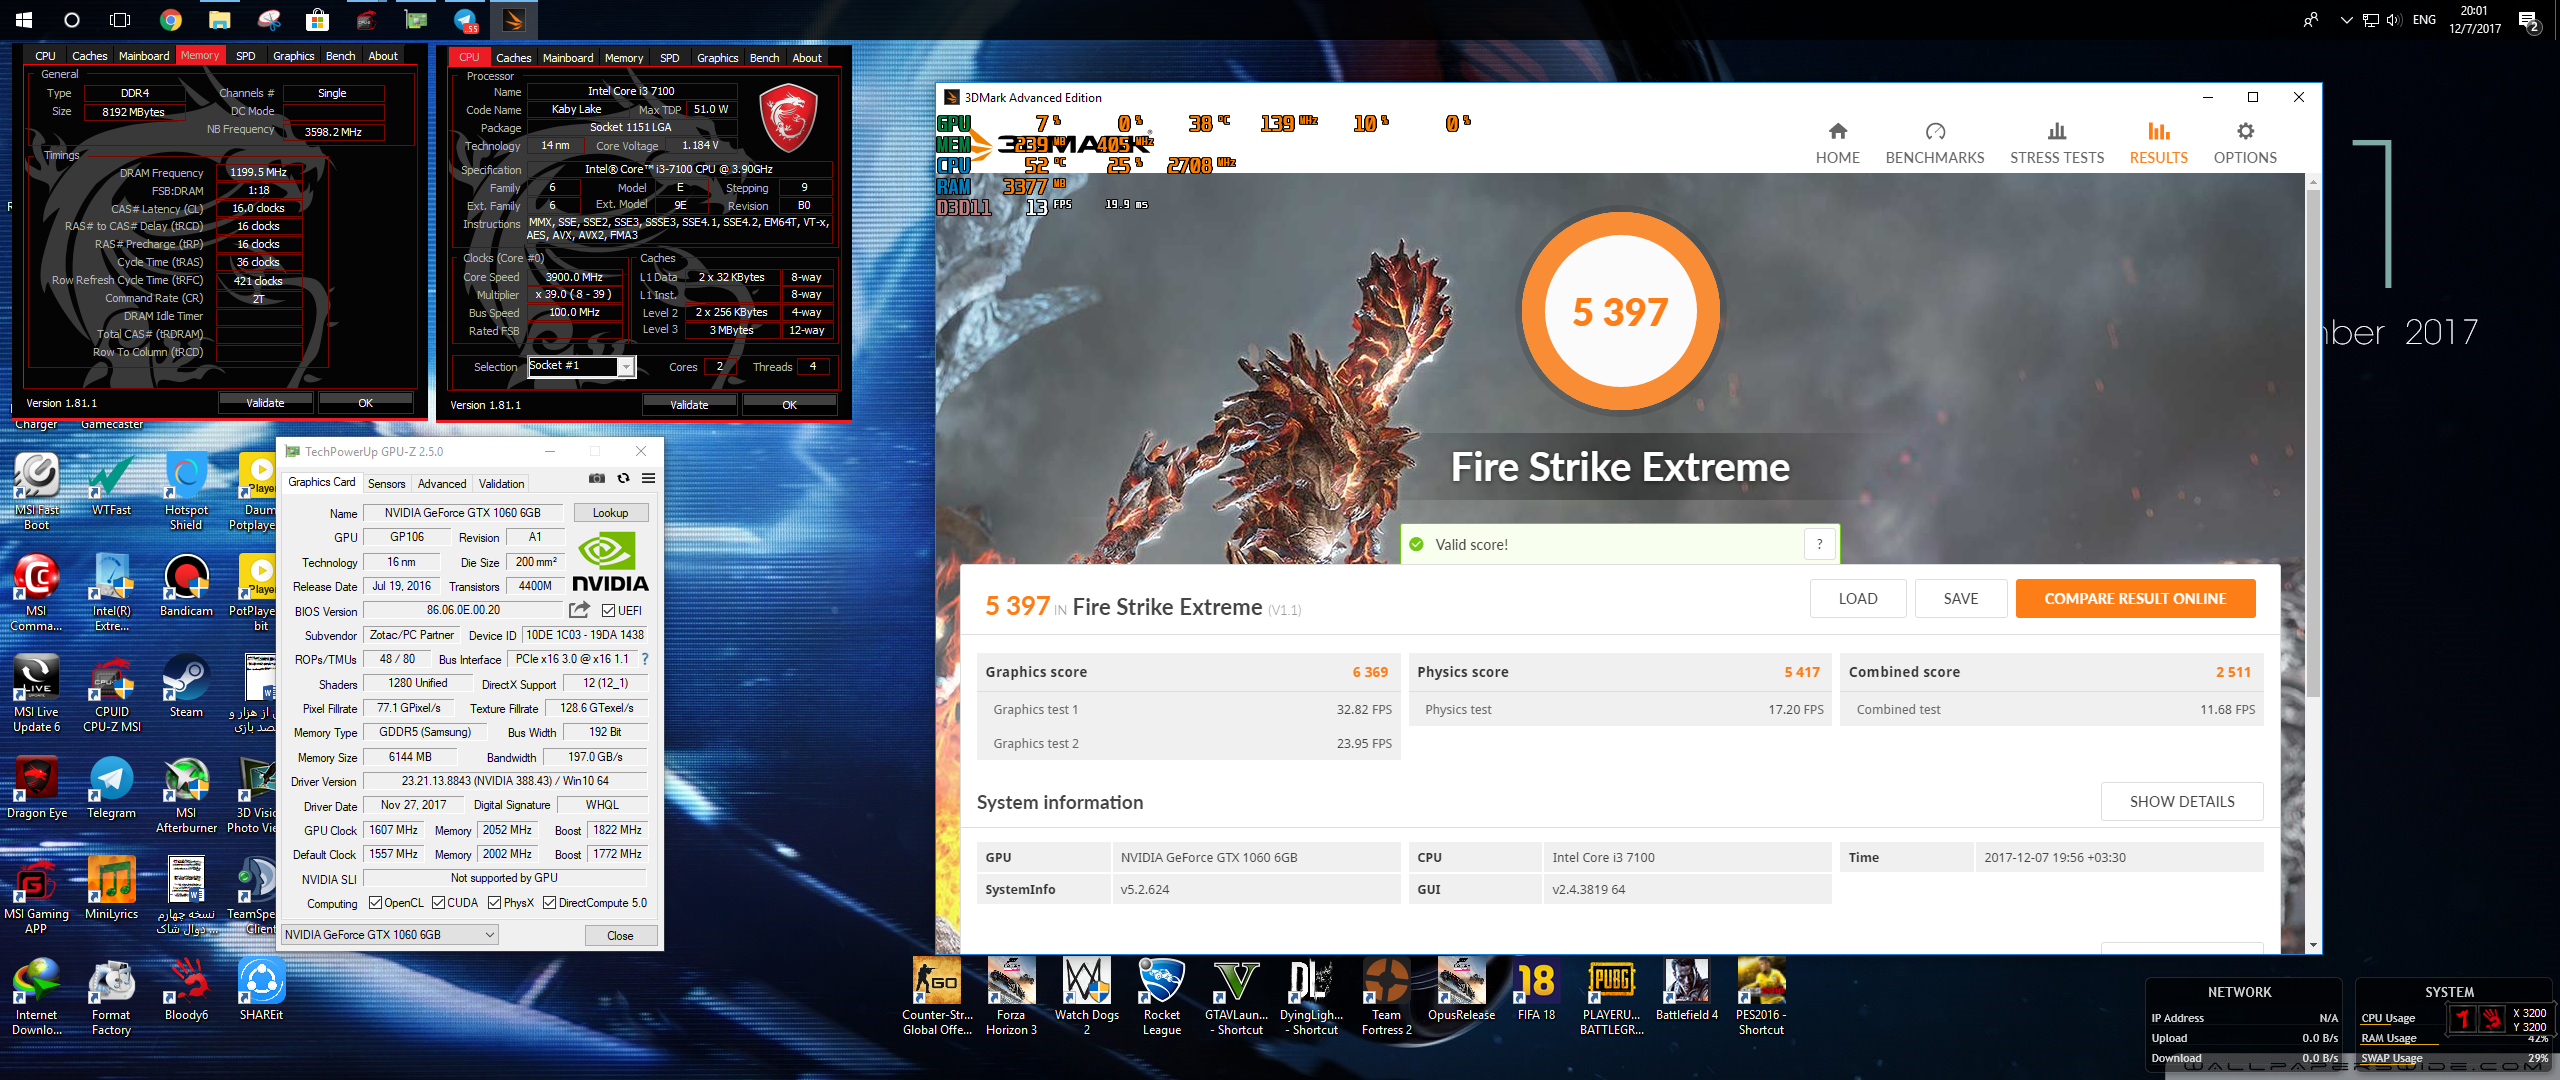
Task: Open Google Chrome from the taskbar
Action: click(171, 19)
